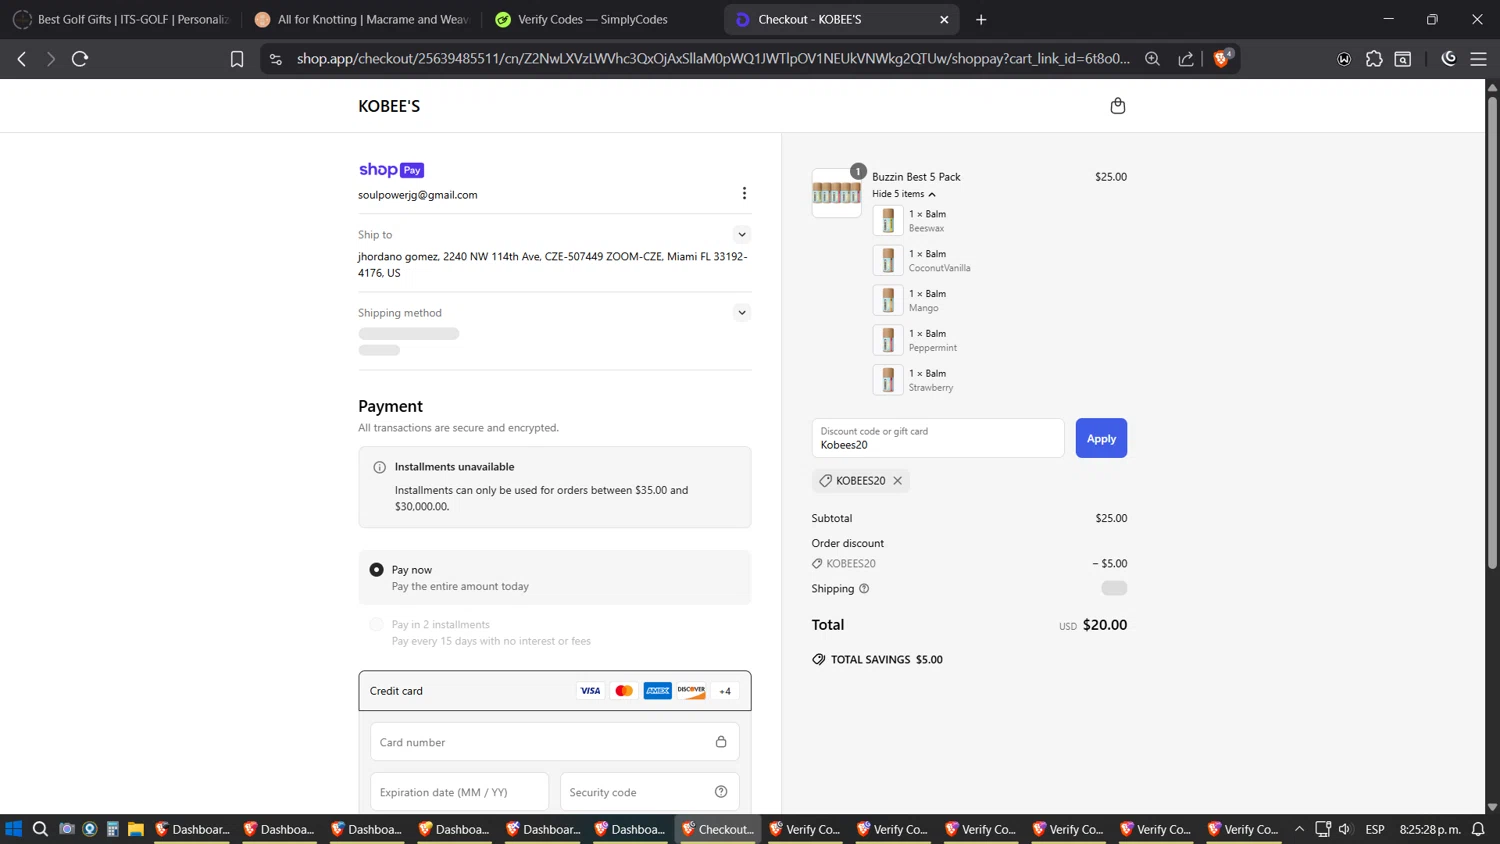The width and height of the screenshot is (1500, 844).
Task: Open Brave Shields icon
Action: [x=1222, y=59]
